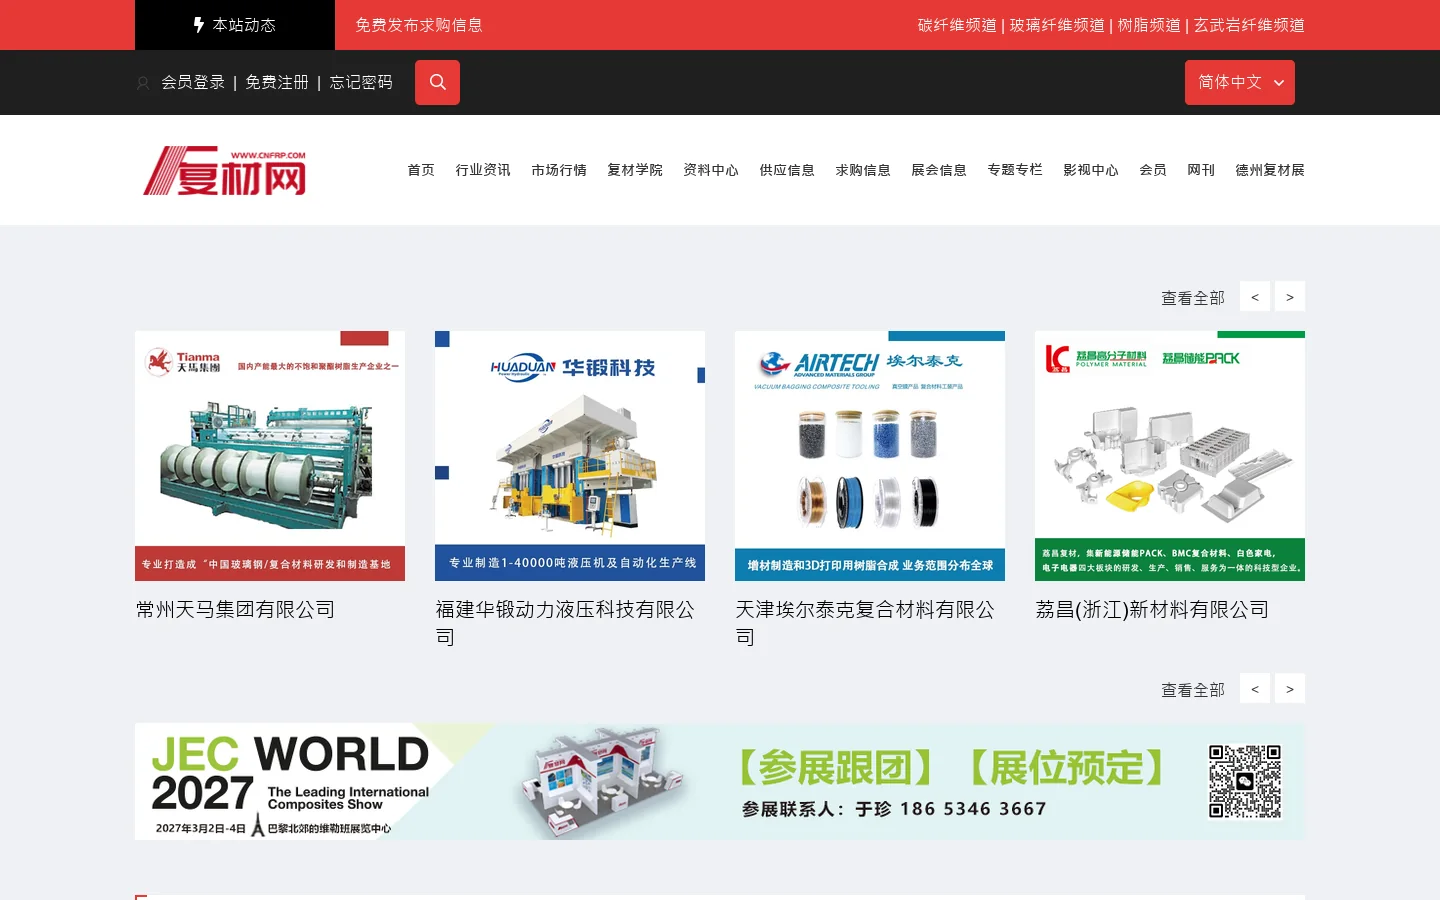Click 会员登录 link

coord(193,82)
